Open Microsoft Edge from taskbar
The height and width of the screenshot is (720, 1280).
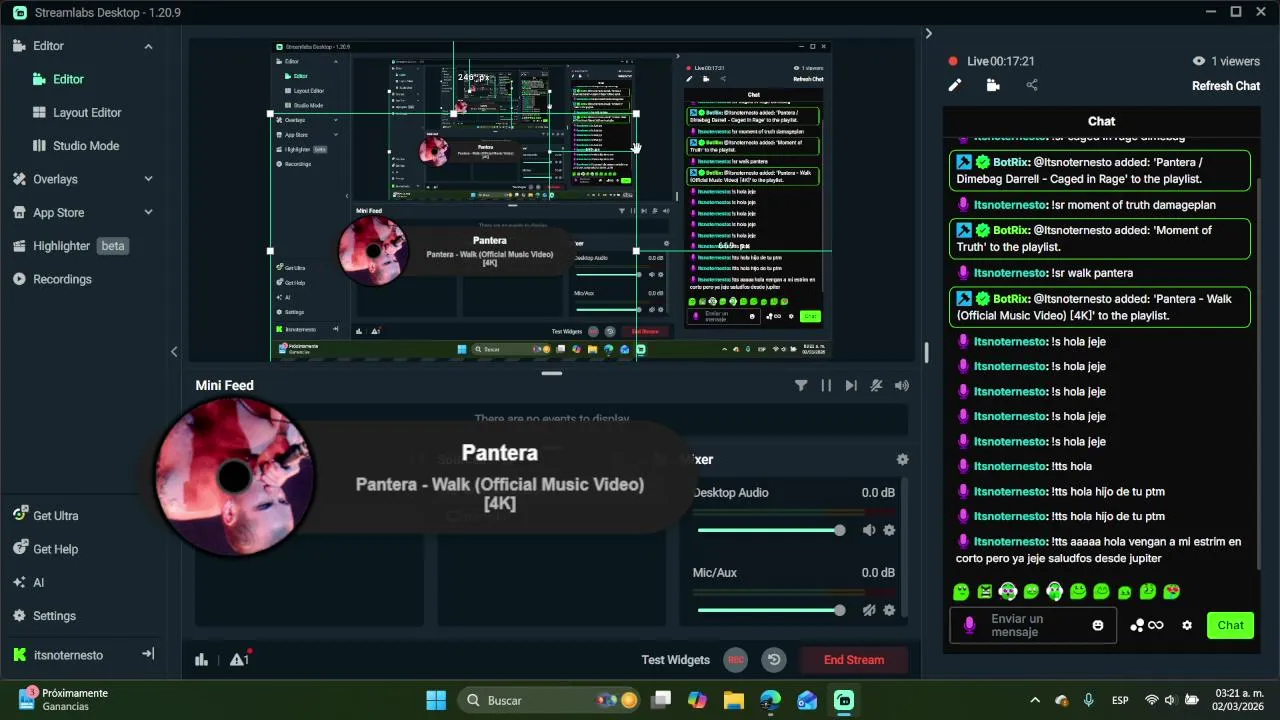click(770, 700)
